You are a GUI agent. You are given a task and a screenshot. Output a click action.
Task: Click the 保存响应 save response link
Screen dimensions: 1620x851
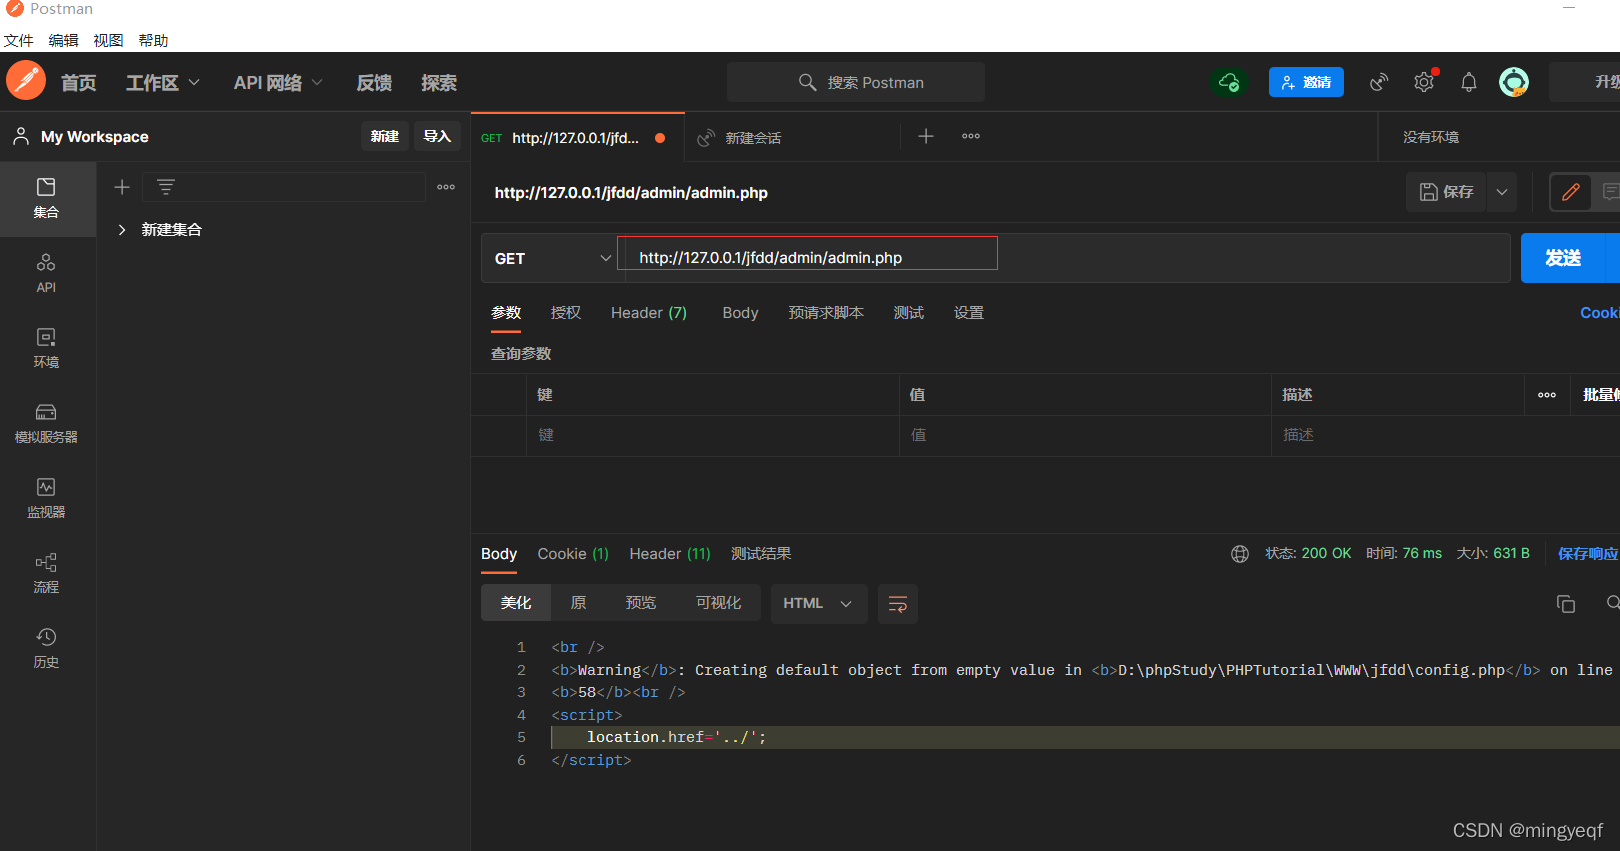(x=1588, y=554)
